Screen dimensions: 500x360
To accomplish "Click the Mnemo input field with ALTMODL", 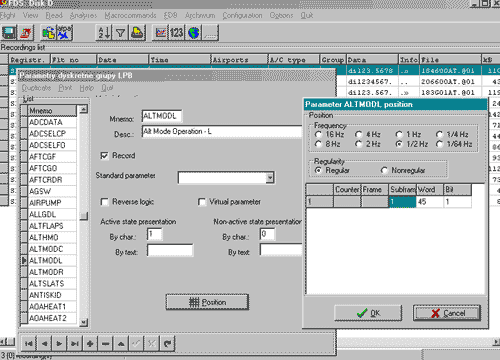I will click(x=162, y=116).
